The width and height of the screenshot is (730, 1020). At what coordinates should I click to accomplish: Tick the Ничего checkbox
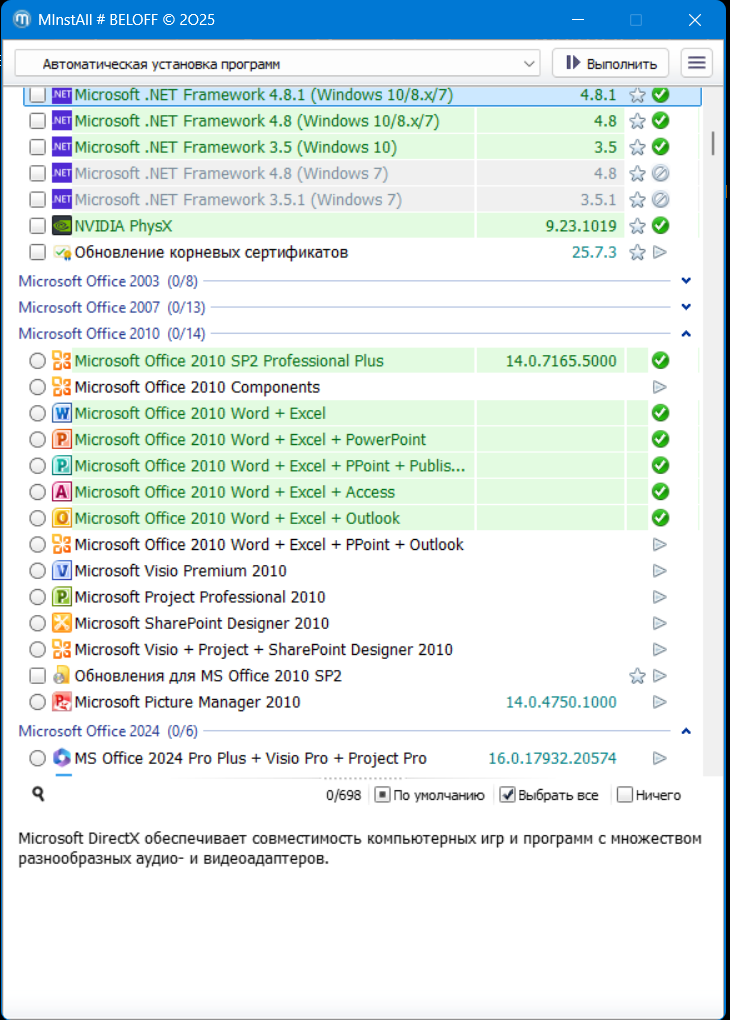point(625,795)
